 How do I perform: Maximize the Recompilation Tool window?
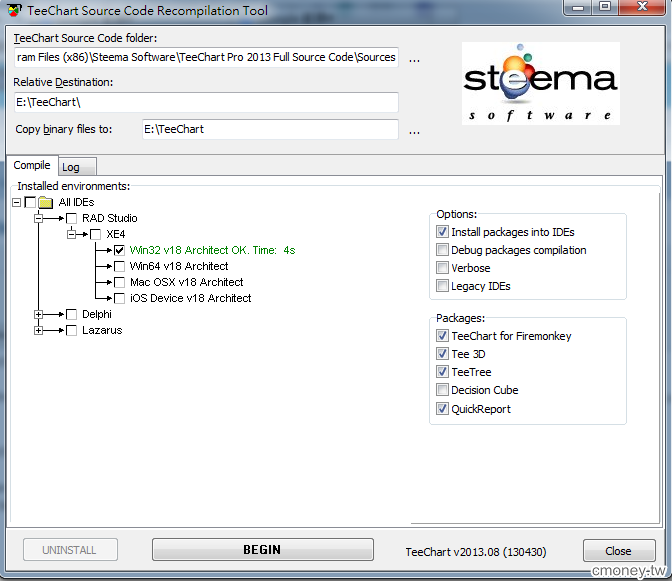coord(605,7)
